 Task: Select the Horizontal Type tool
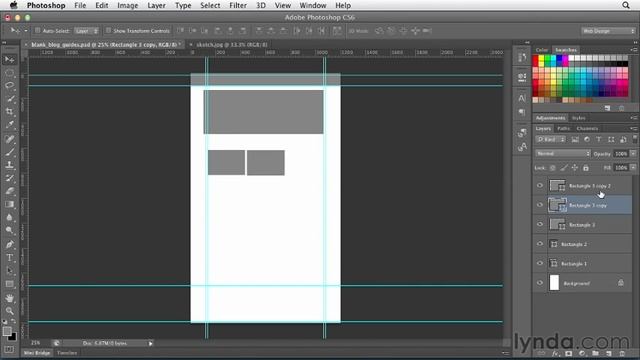point(9,258)
